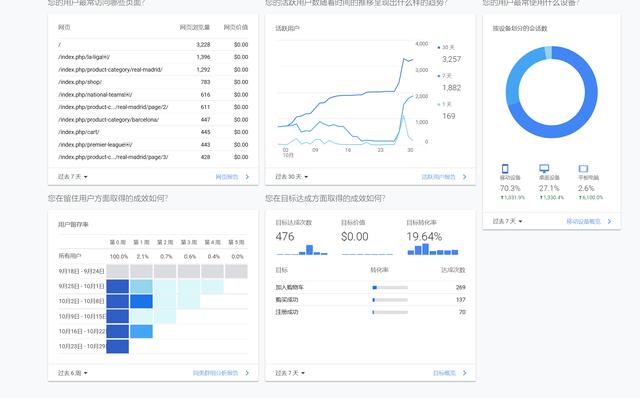The image size is (640, 398).
Task: Open the 过去 30 天 dropdown under active users chart
Action: (291, 177)
